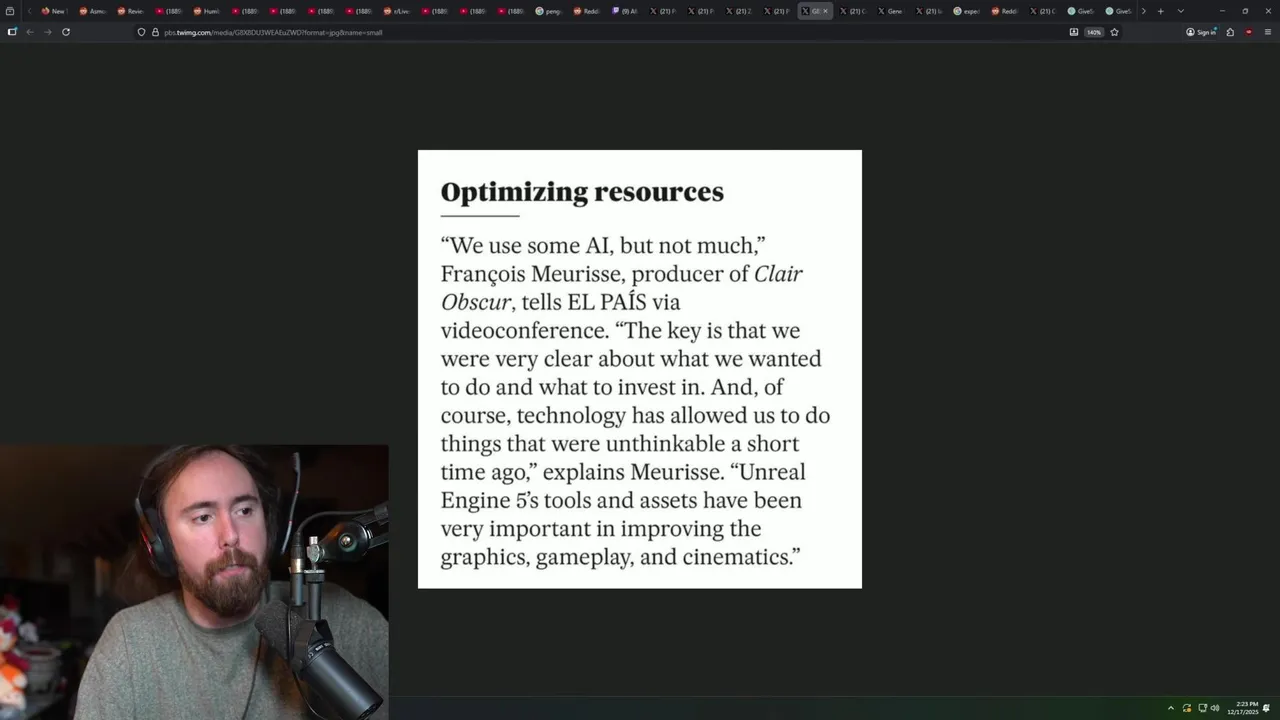Open network settings tray icon
1280x720 pixels.
pyautogui.click(x=1202, y=708)
